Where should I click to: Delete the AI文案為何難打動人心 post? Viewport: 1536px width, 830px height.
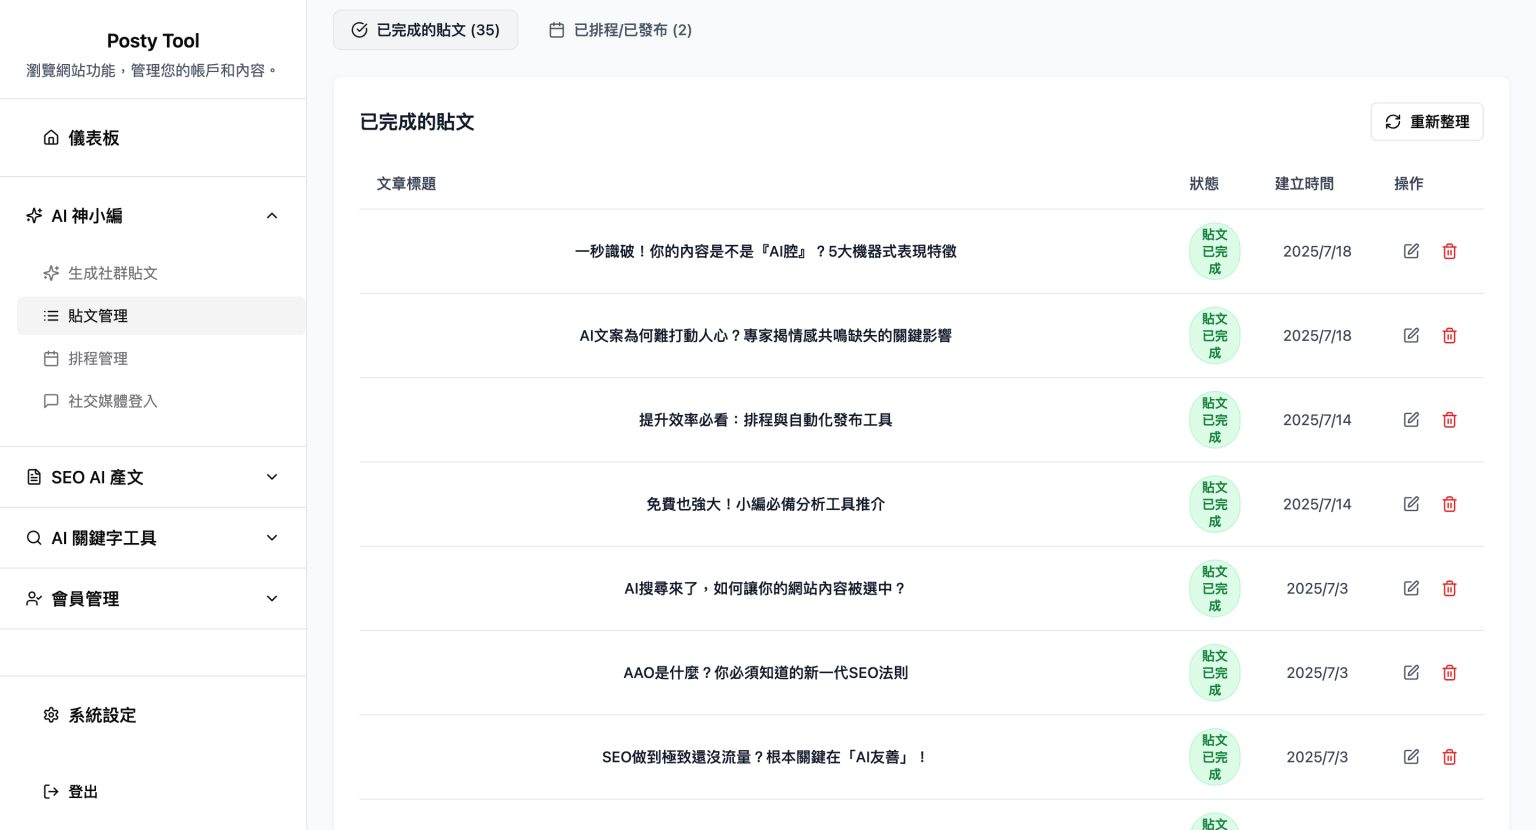(1449, 336)
